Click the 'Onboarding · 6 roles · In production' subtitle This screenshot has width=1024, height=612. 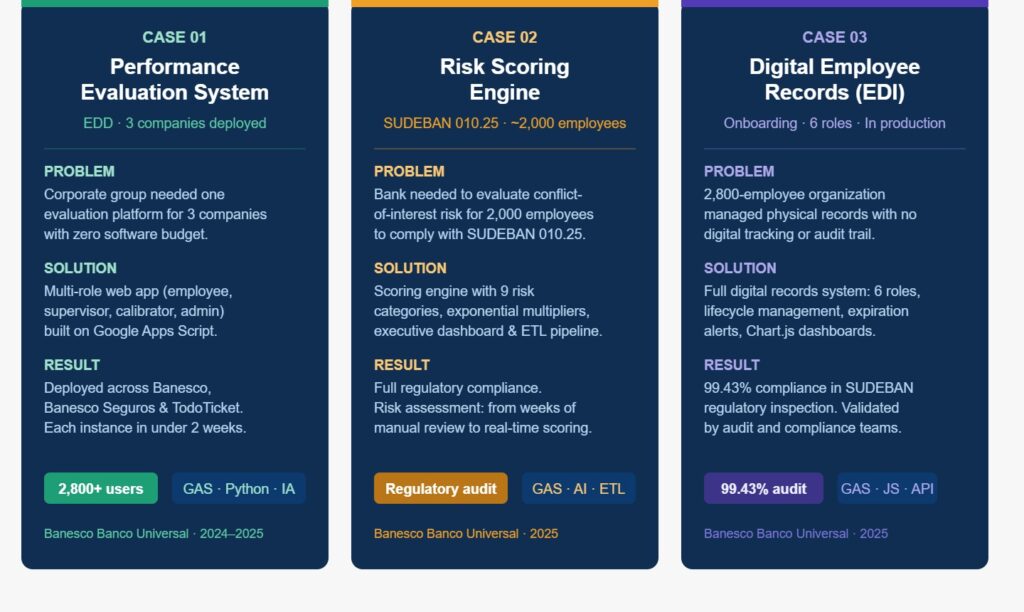click(835, 123)
